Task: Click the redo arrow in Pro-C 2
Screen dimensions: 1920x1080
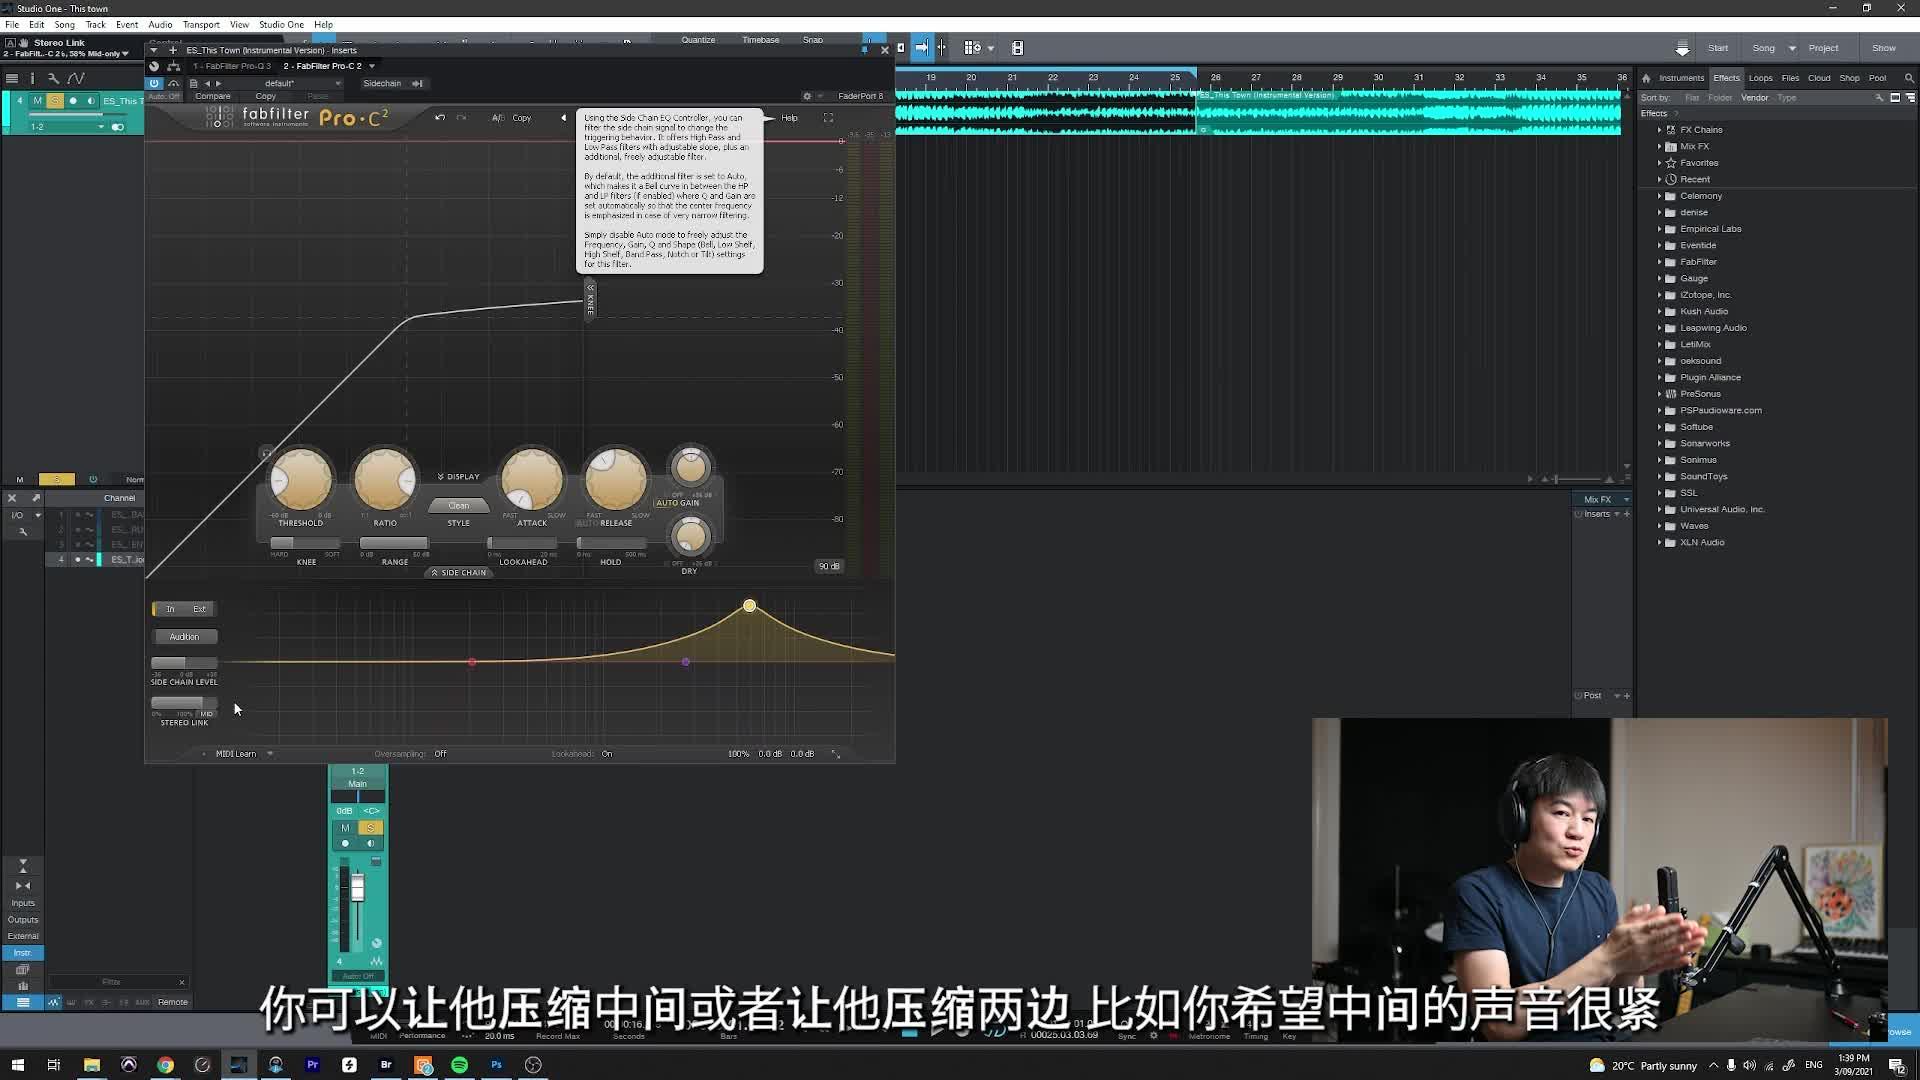Action: [461, 118]
